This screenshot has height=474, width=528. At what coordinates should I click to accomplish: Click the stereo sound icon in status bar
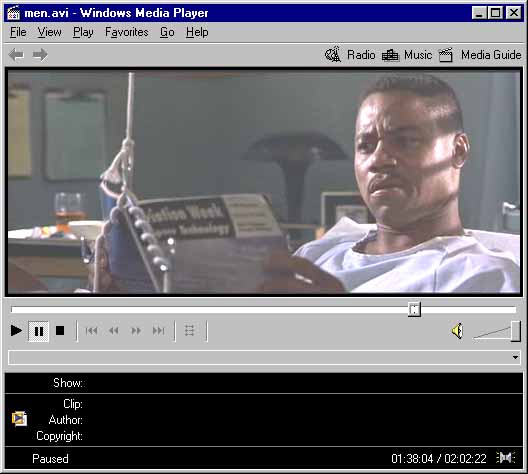(x=505, y=458)
